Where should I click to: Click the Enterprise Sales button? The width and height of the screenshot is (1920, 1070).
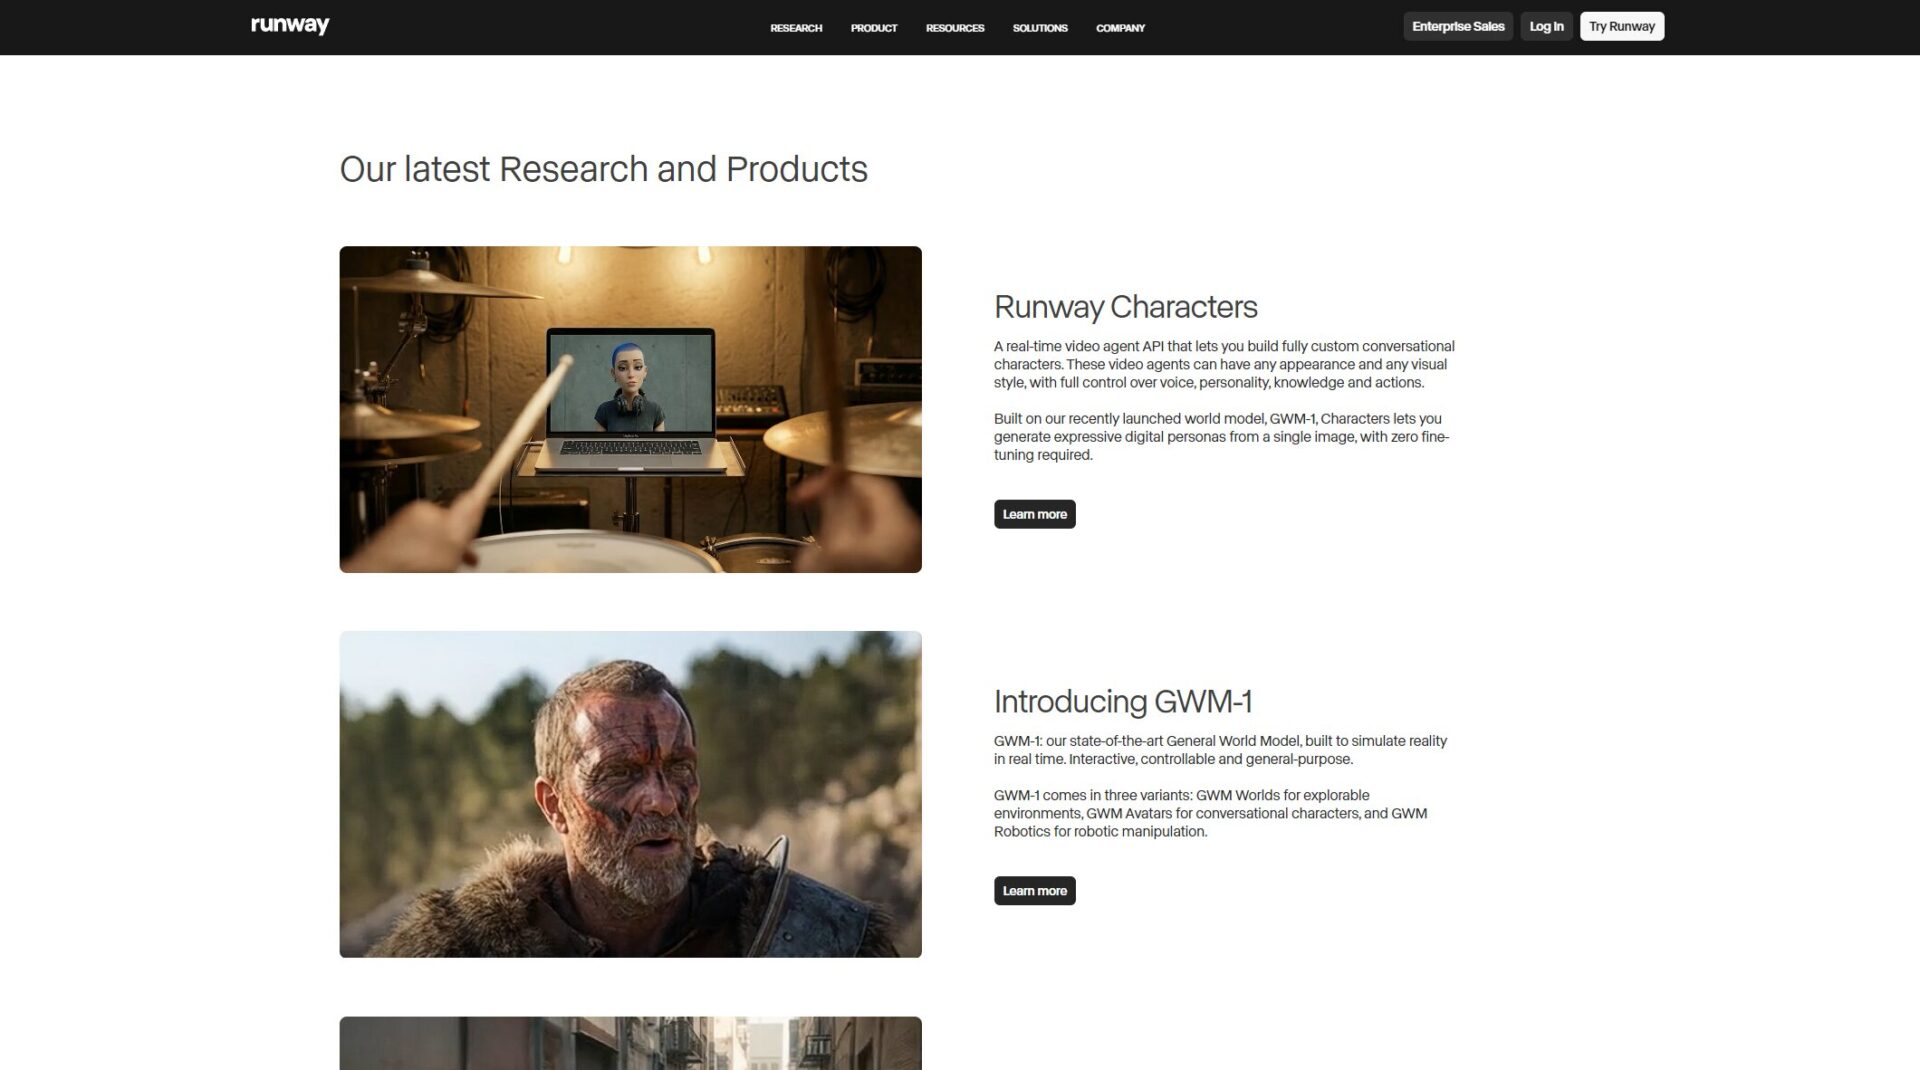click(x=1458, y=26)
